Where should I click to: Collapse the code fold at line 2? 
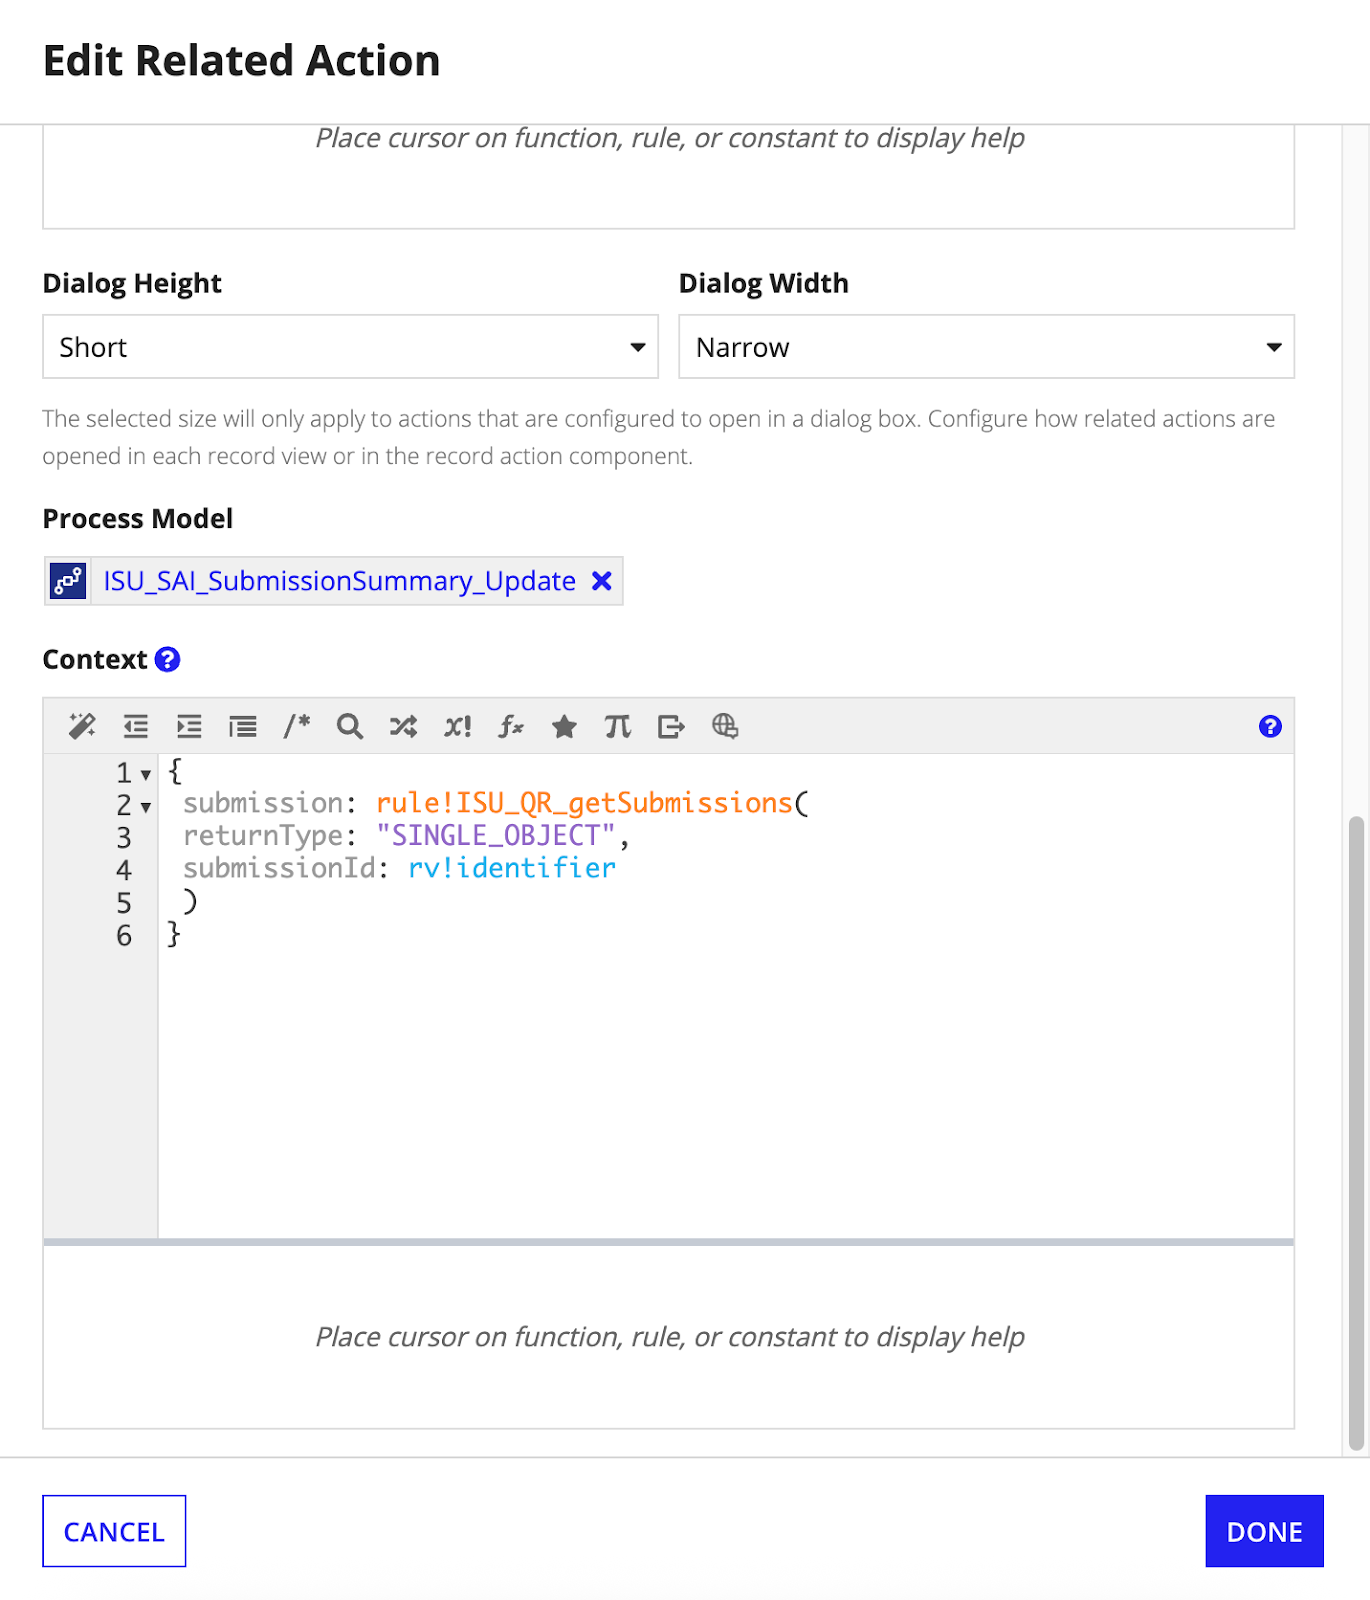(146, 807)
